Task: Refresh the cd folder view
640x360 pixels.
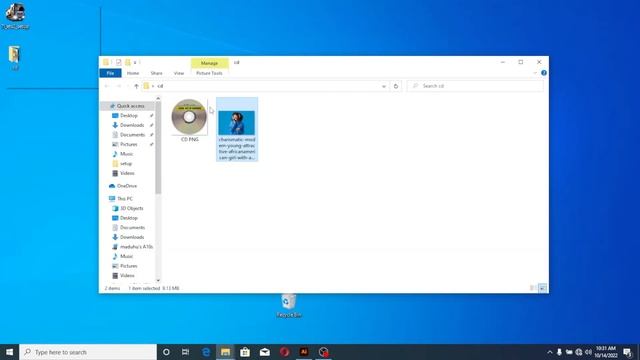Action: (x=396, y=86)
